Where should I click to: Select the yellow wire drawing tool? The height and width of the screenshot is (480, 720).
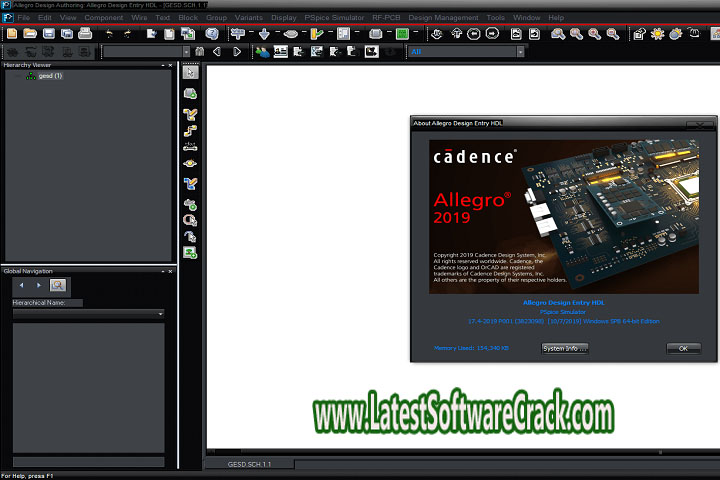[190, 114]
